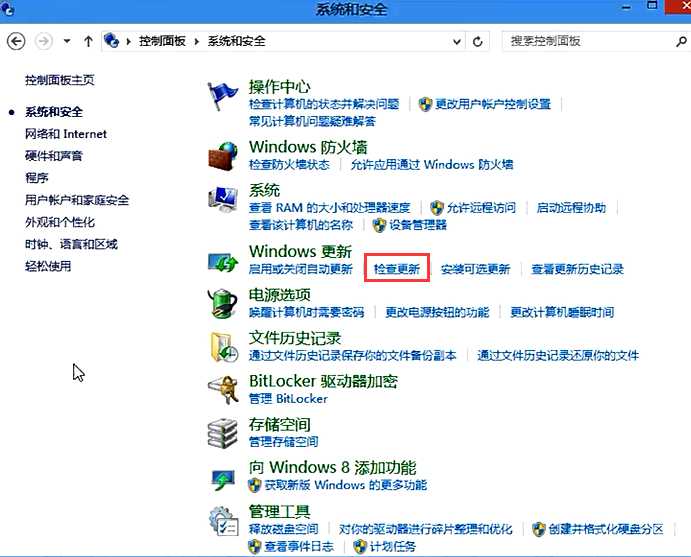Open 硬件和声音 category
691x557 pixels.
coord(54,156)
